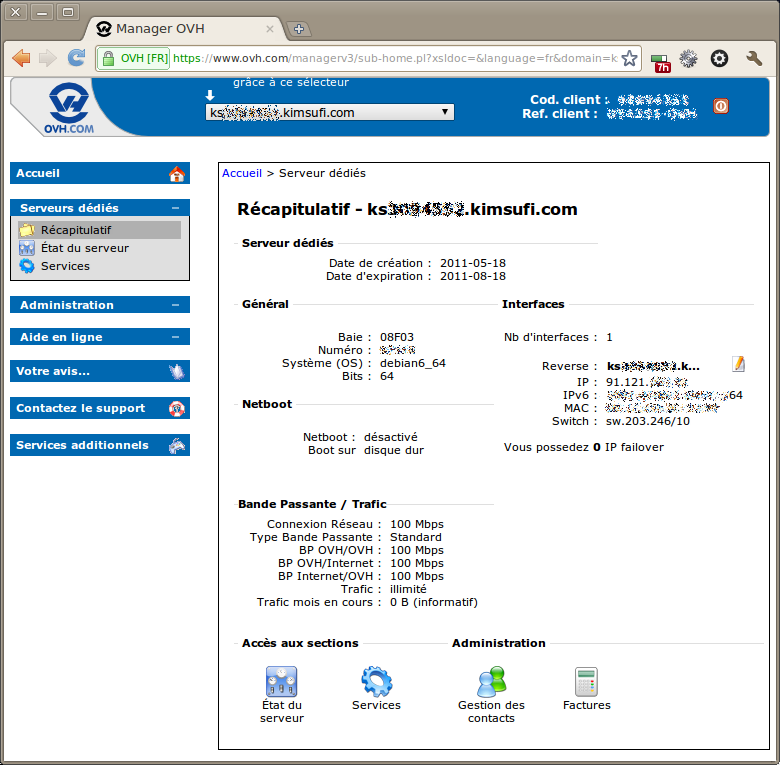Image resolution: width=780 pixels, height=765 pixels.
Task: Open Services additionnels menu item
Action: pos(99,445)
